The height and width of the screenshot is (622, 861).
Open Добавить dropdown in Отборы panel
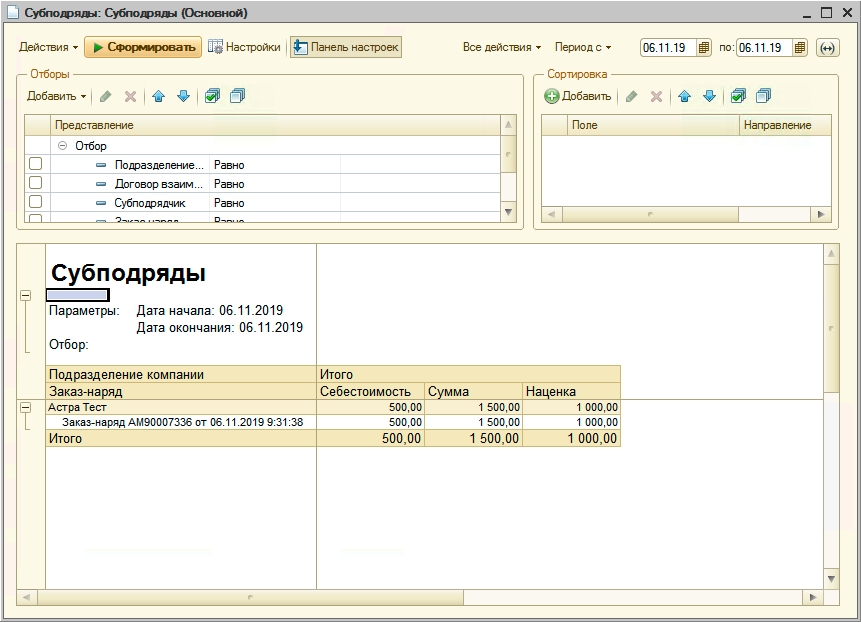point(57,96)
